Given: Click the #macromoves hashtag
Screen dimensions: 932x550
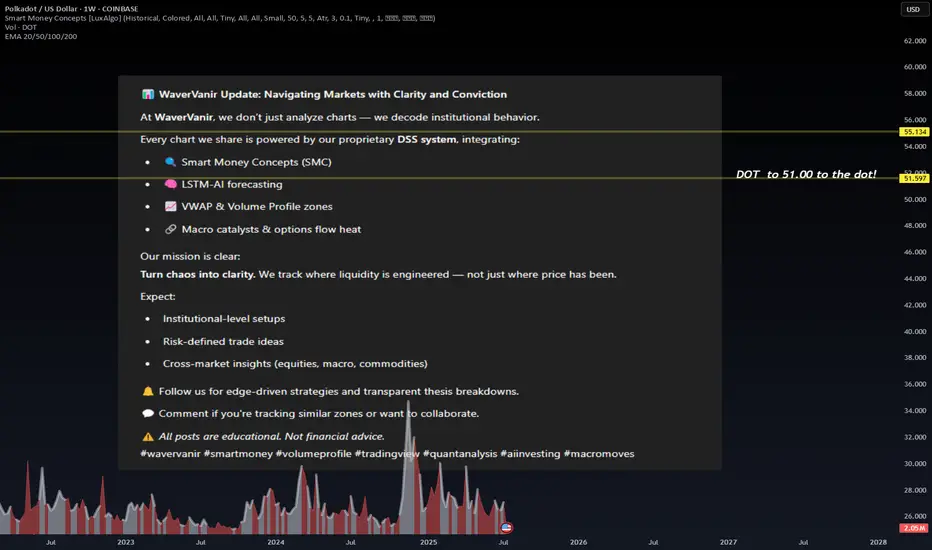Looking at the screenshot, I should [x=599, y=454].
